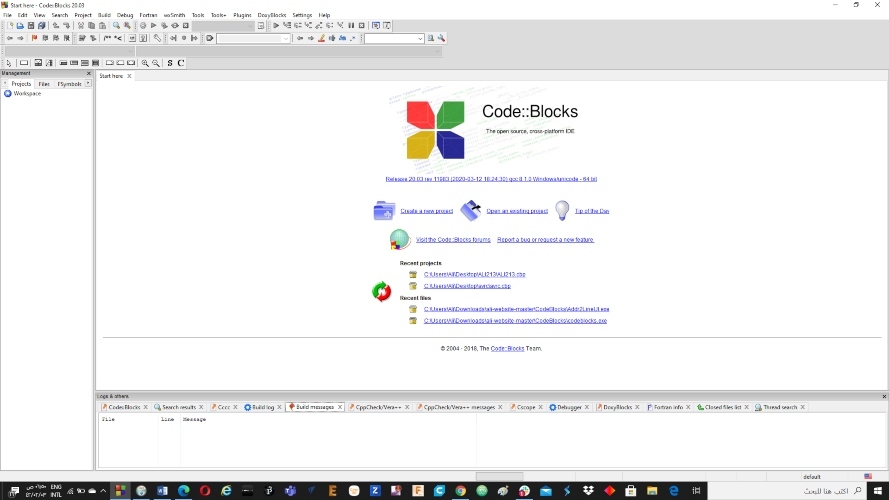Open the Tip of the Day link

pyautogui.click(x=592, y=211)
